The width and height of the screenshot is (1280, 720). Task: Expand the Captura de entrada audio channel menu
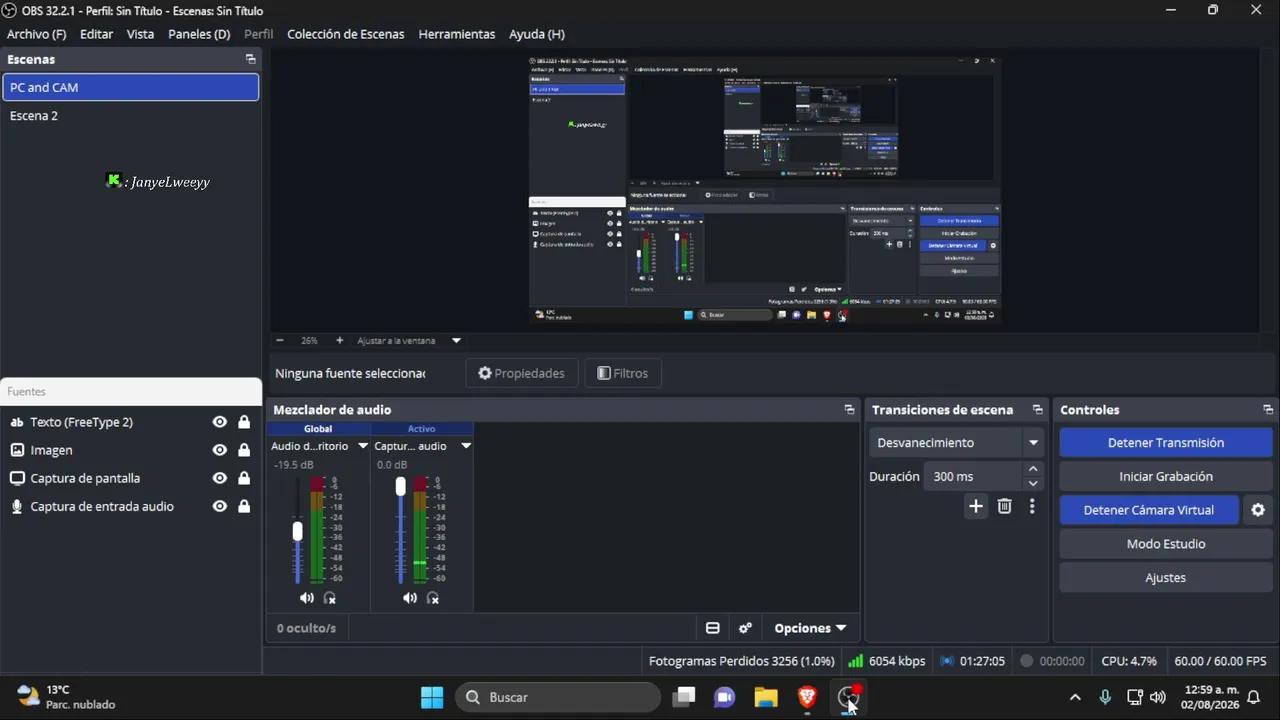pos(466,446)
